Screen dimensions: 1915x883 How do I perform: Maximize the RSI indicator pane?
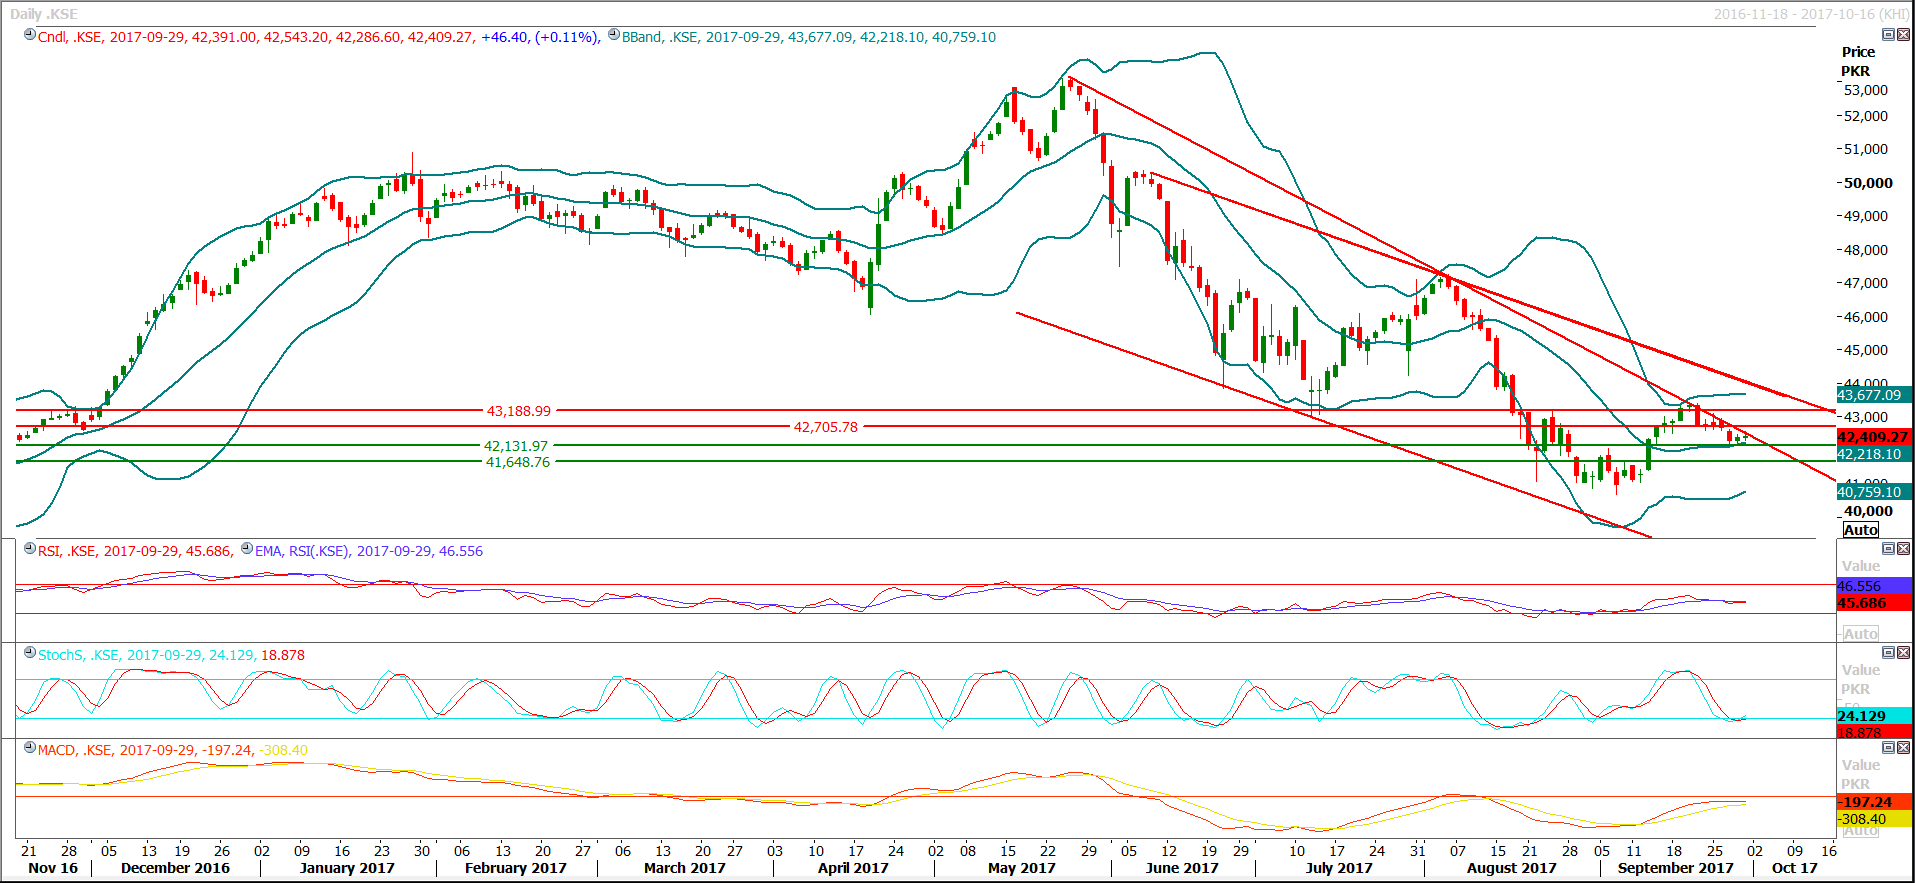[1888, 548]
